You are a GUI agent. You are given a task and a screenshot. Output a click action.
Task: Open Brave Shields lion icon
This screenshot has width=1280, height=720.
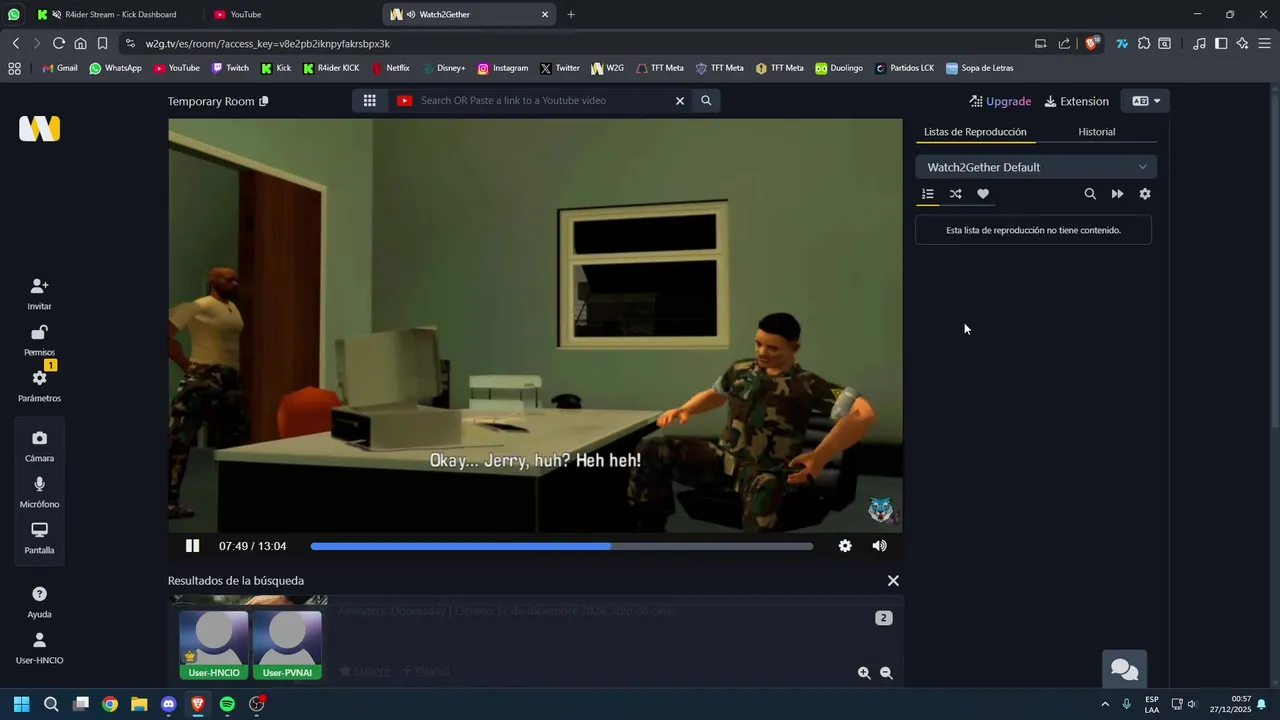(x=1092, y=43)
